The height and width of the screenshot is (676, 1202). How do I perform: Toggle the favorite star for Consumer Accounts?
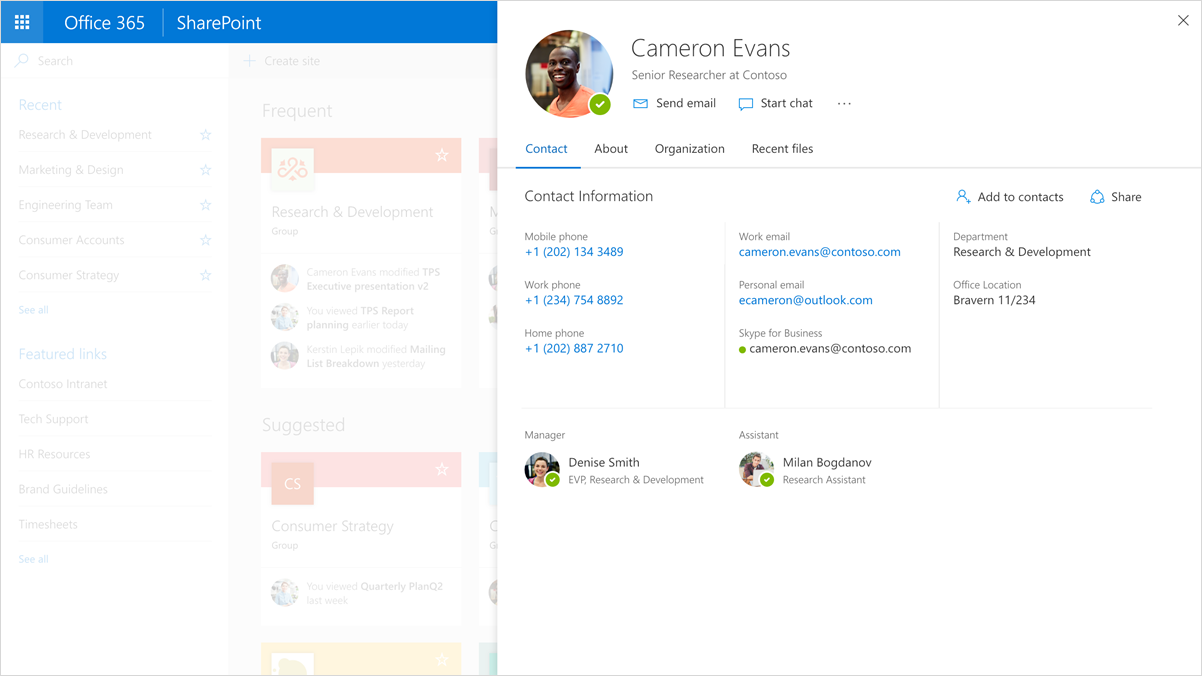coord(206,240)
